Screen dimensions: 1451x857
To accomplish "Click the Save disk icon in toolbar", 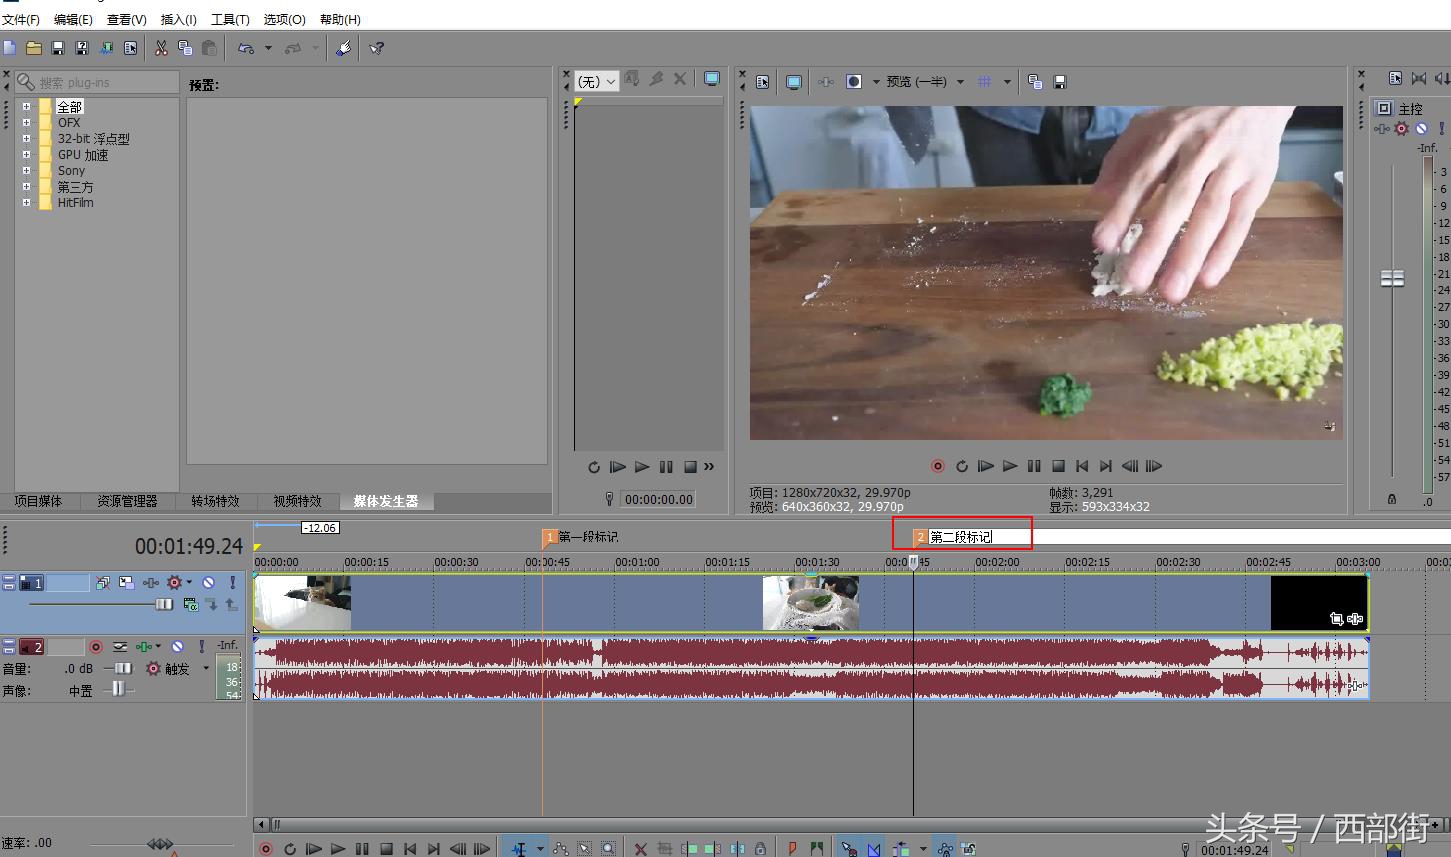I will coord(57,48).
